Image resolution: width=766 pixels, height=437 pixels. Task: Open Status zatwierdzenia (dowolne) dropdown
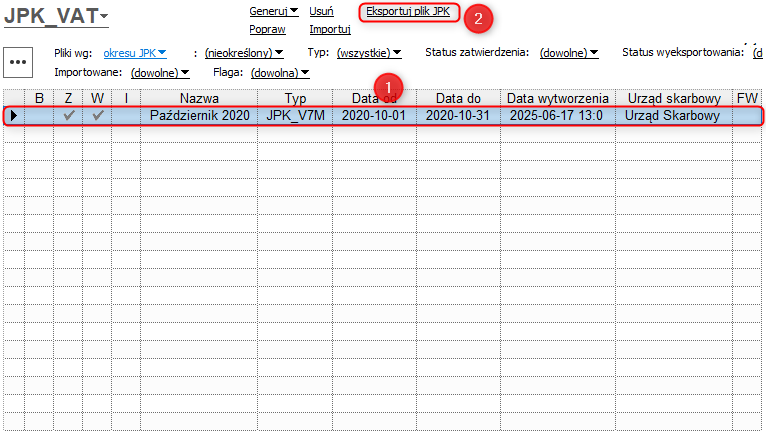pos(569,53)
